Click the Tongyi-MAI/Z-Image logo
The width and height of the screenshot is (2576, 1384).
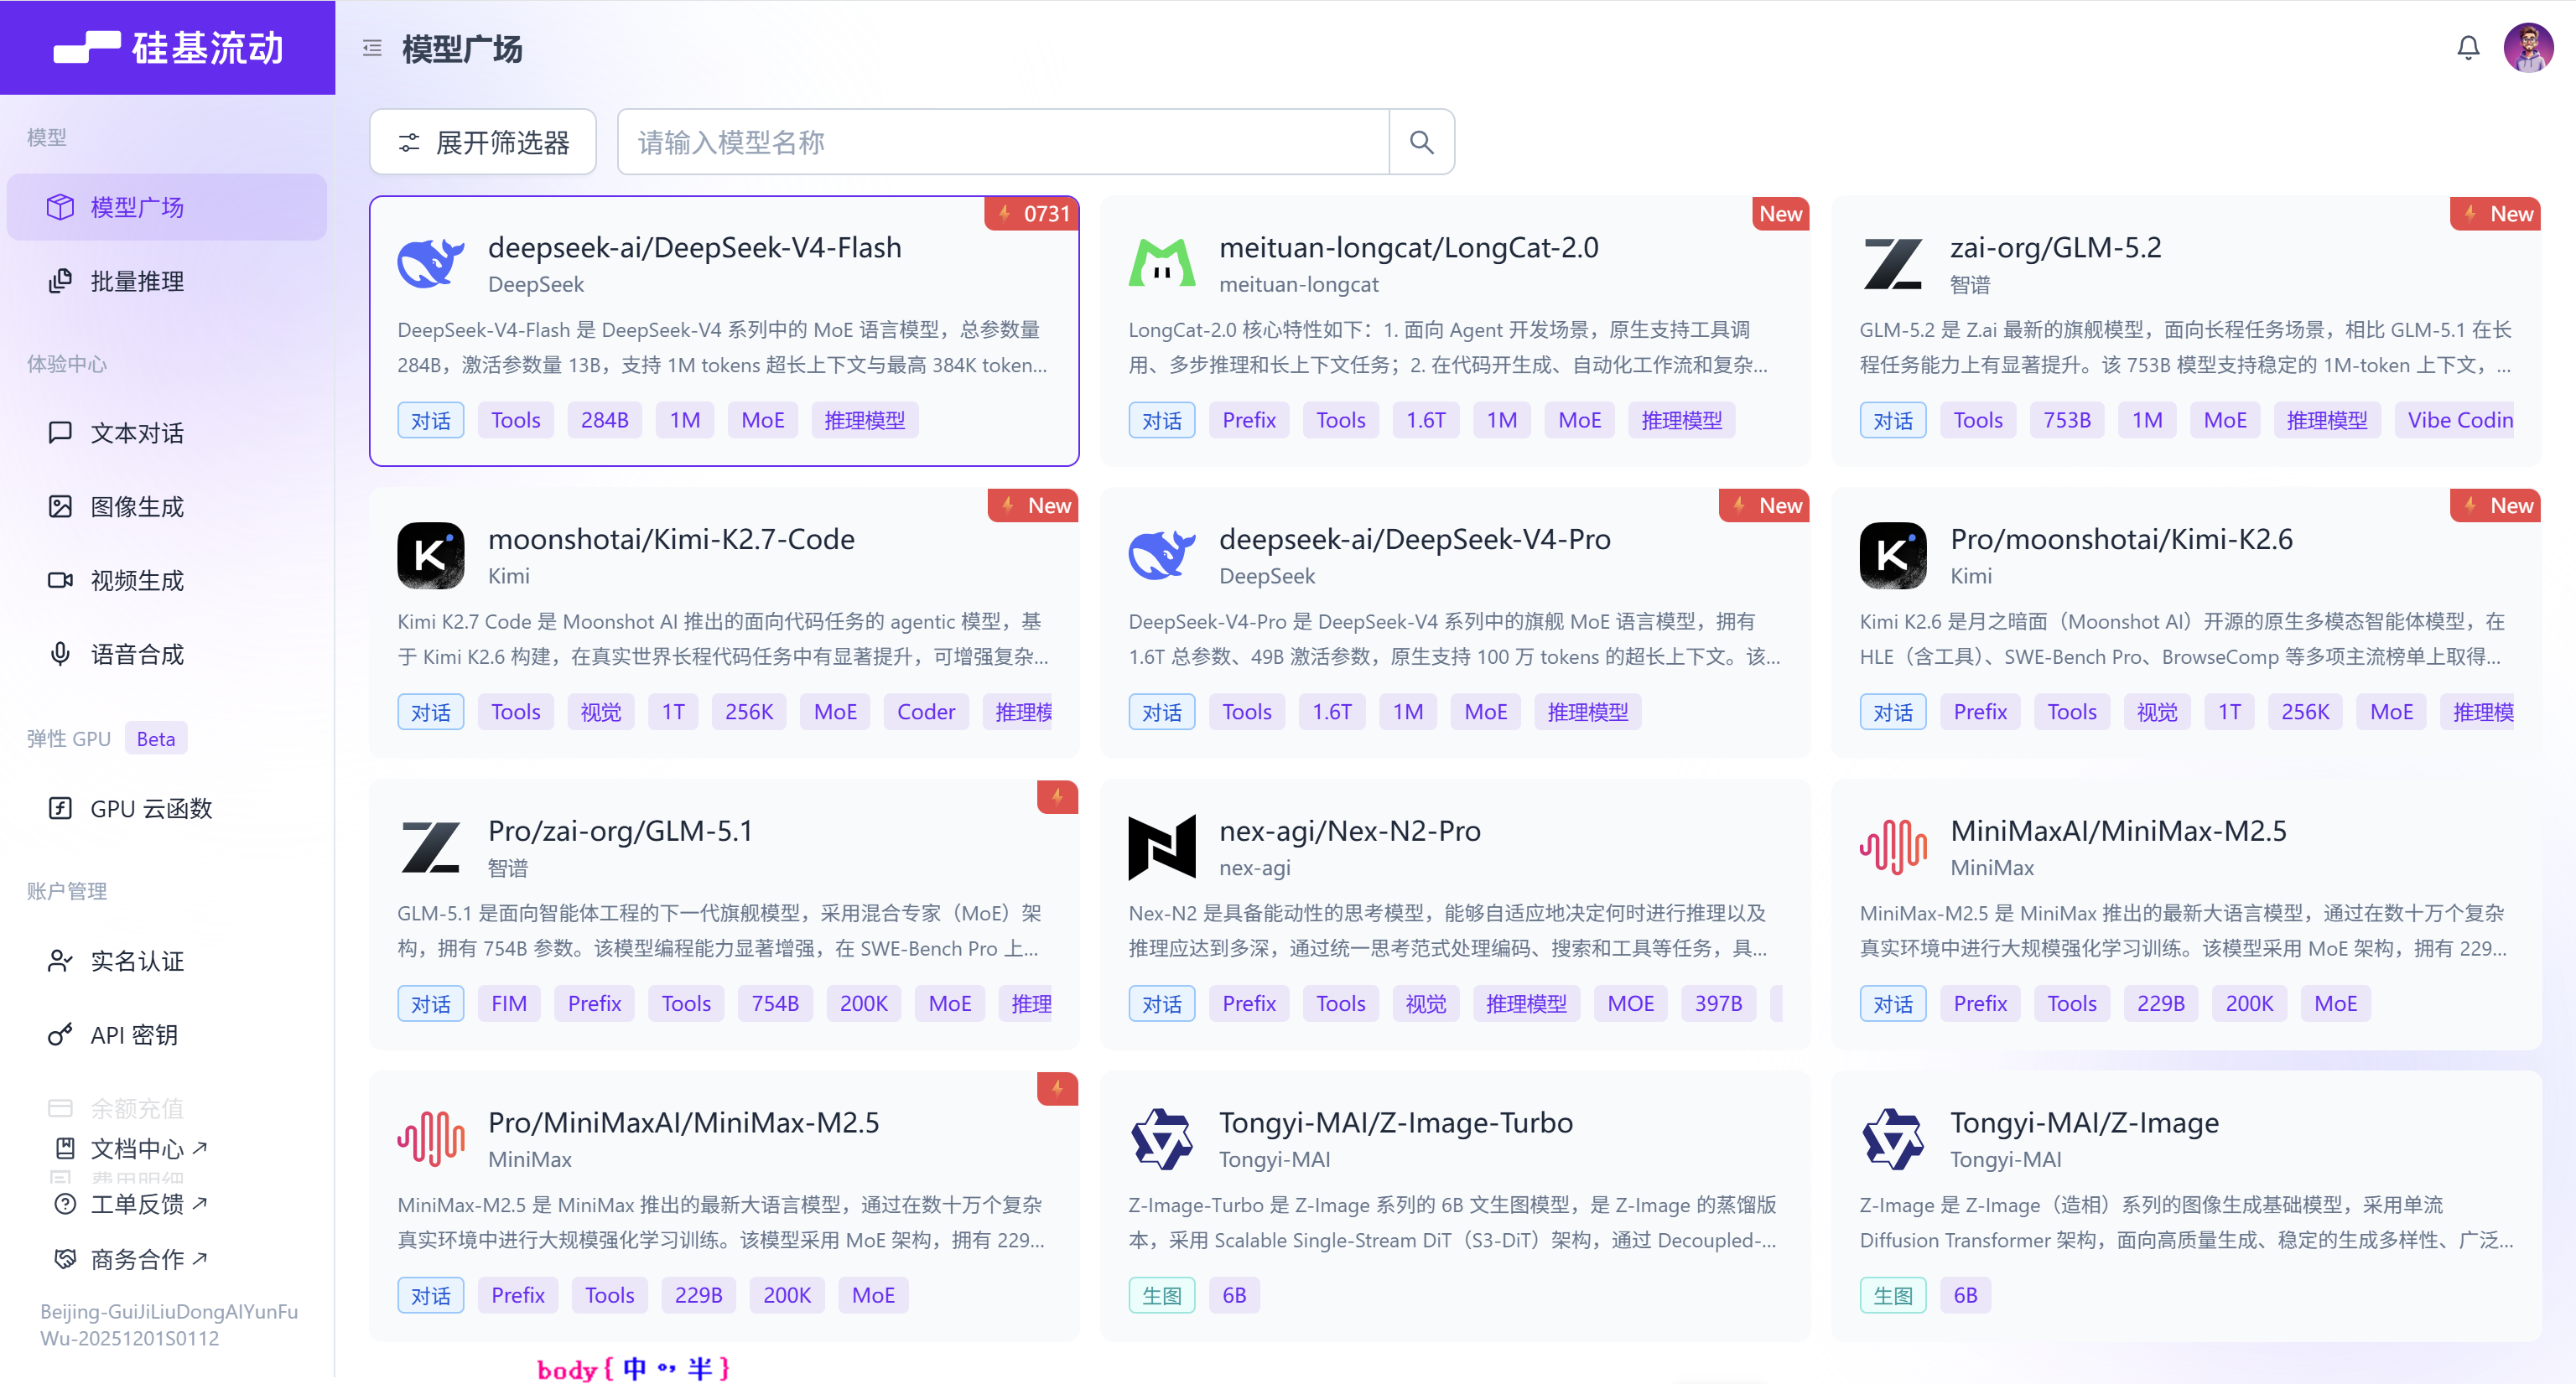click(x=1893, y=1139)
